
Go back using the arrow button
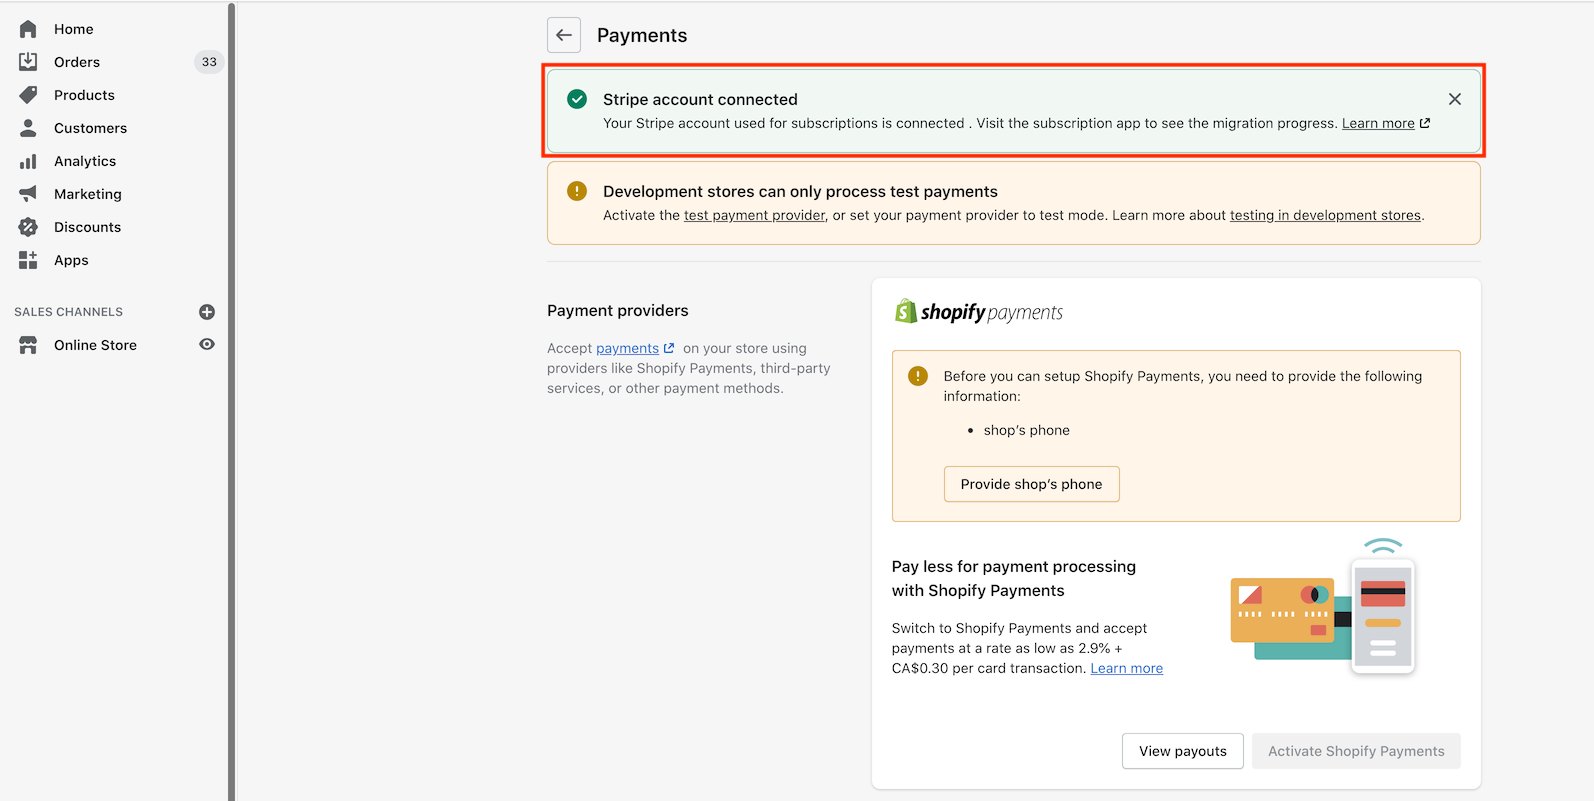coord(564,35)
